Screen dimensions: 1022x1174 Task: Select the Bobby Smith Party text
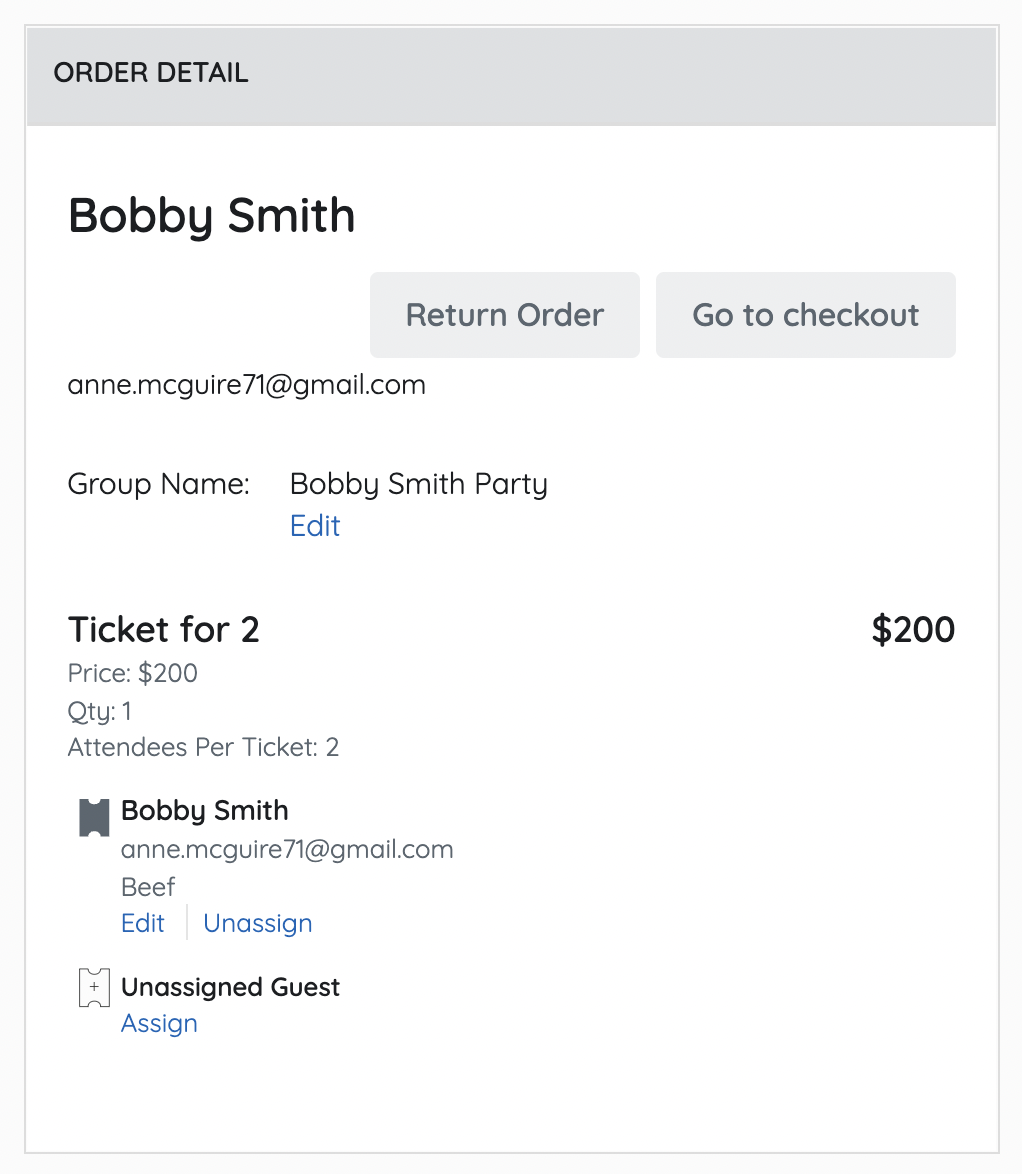pos(418,485)
